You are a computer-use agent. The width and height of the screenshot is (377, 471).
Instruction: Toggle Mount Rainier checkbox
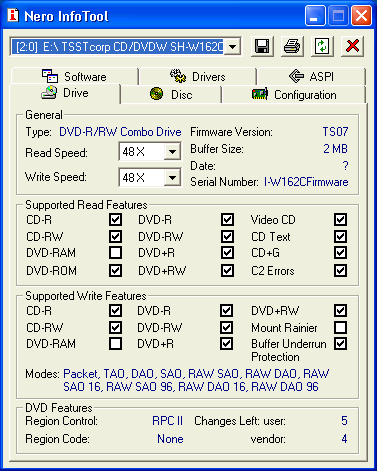[340, 327]
